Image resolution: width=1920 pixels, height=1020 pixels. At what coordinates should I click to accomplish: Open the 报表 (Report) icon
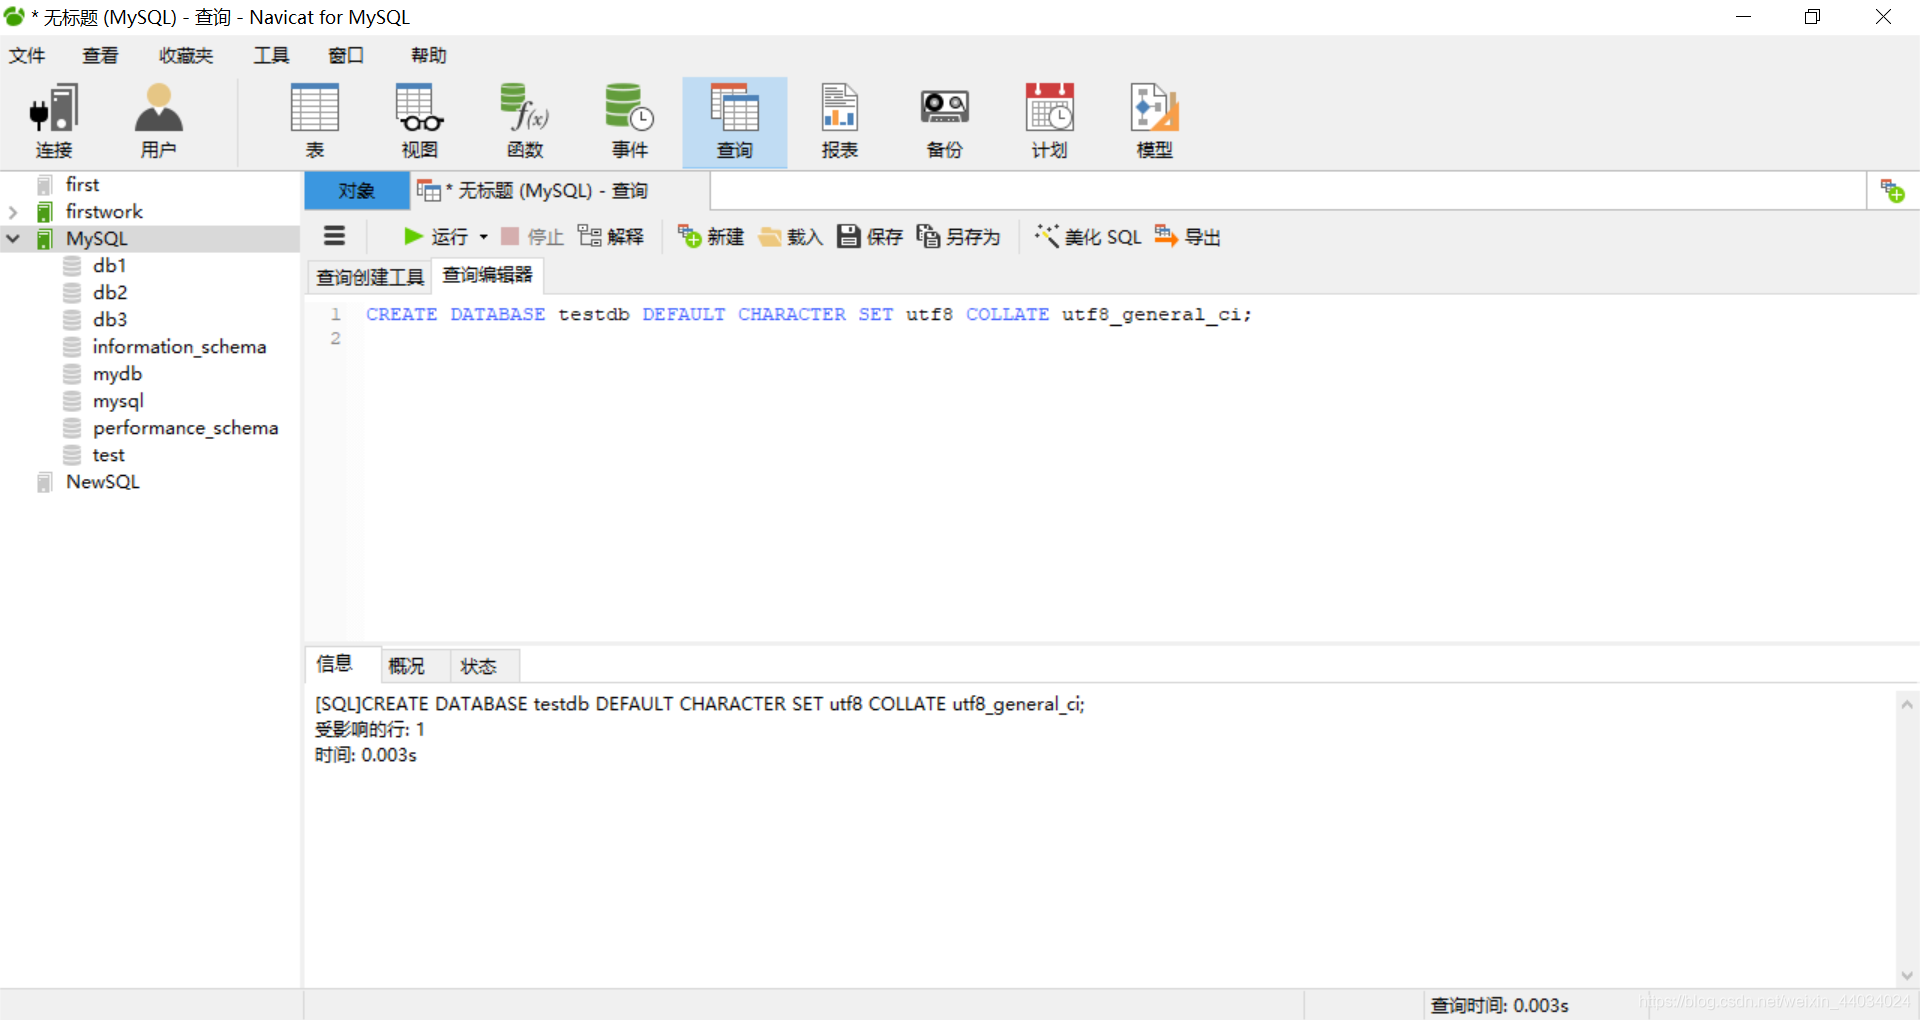pyautogui.click(x=840, y=121)
